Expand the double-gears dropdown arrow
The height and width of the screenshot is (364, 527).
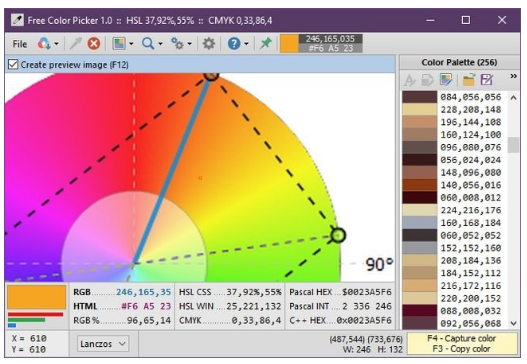click(190, 44)
